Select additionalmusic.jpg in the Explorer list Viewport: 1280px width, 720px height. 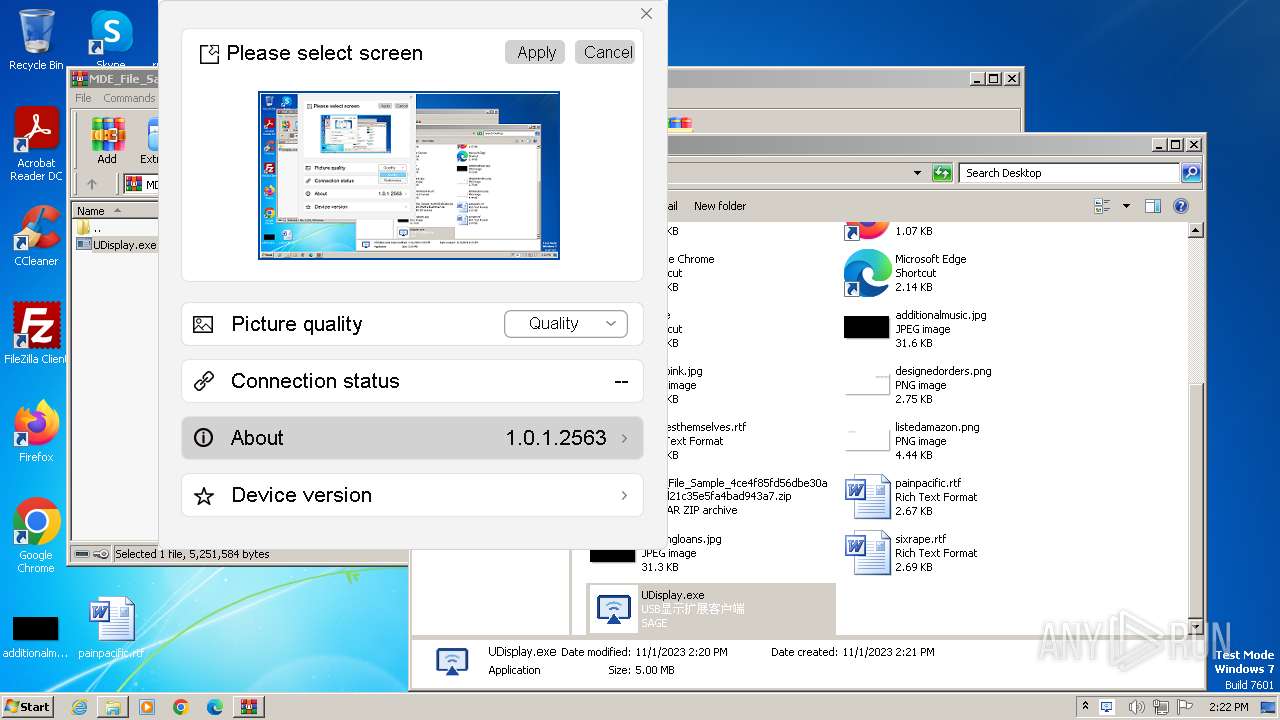click(918, 329)
